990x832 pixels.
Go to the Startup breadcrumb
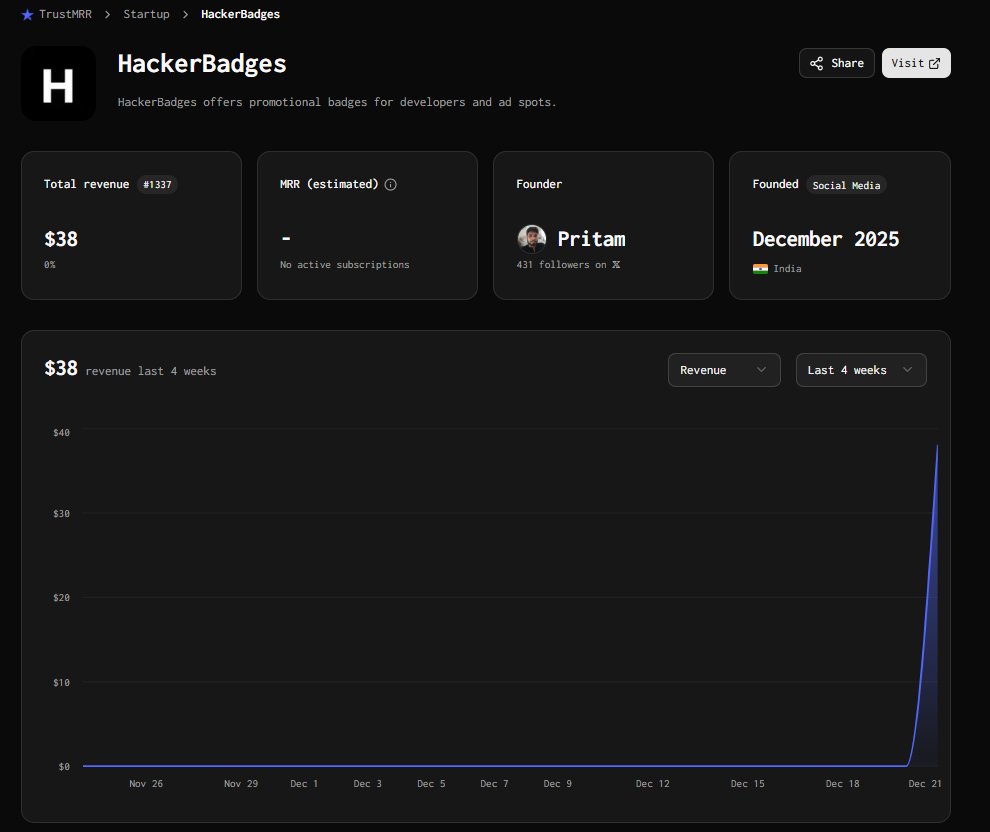[146, 14]
